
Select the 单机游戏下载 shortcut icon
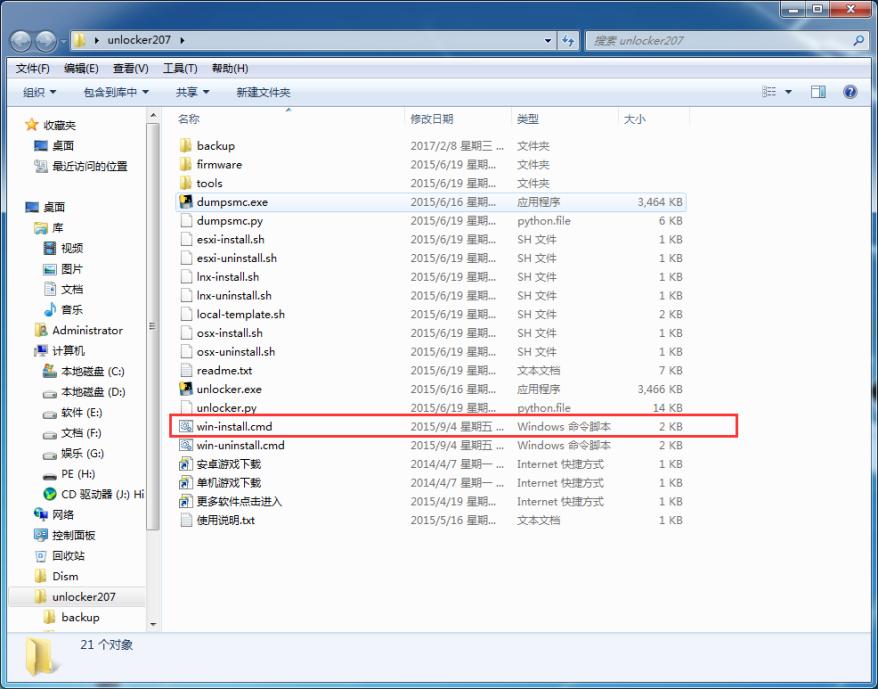(x=186, y=483)
